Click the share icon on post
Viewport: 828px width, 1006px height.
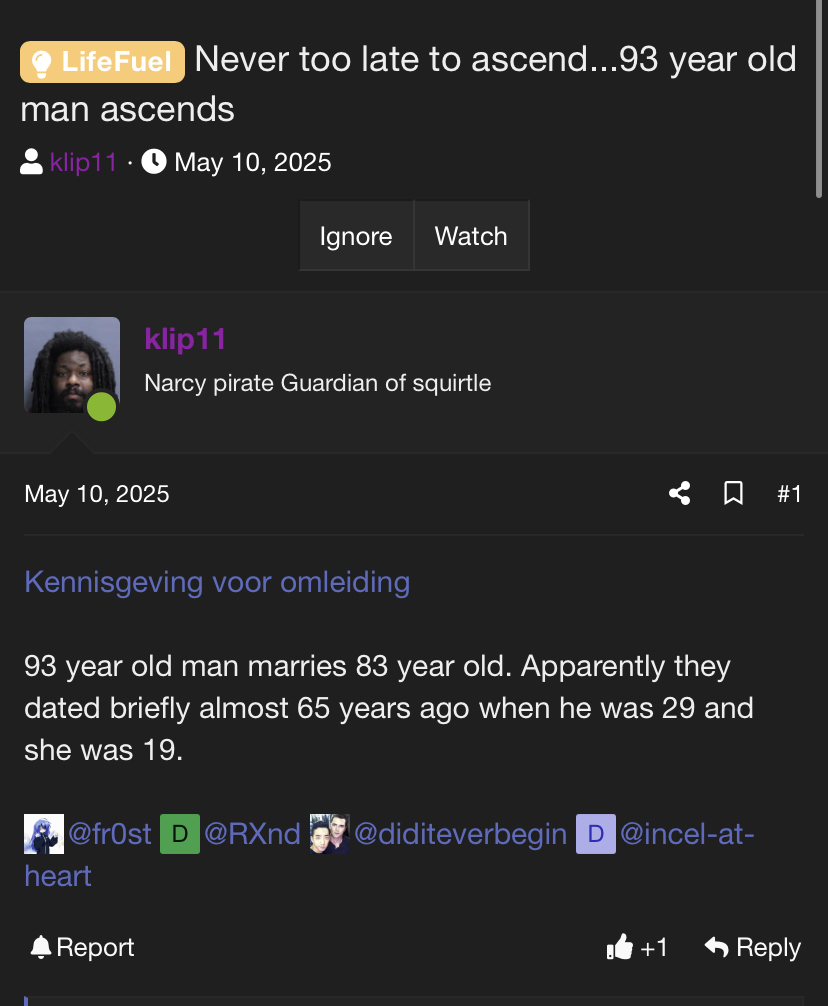680,494
